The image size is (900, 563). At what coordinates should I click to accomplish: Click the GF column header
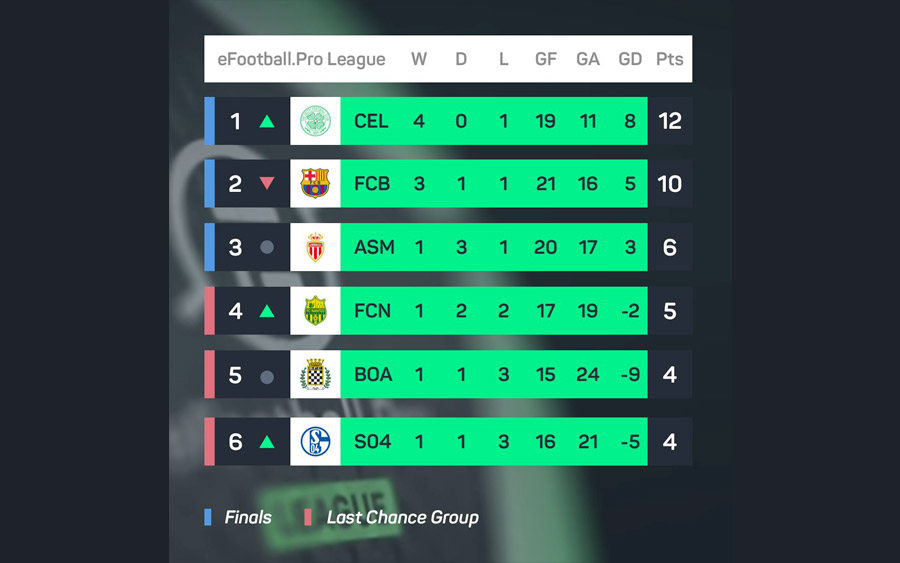click(546, 59)
